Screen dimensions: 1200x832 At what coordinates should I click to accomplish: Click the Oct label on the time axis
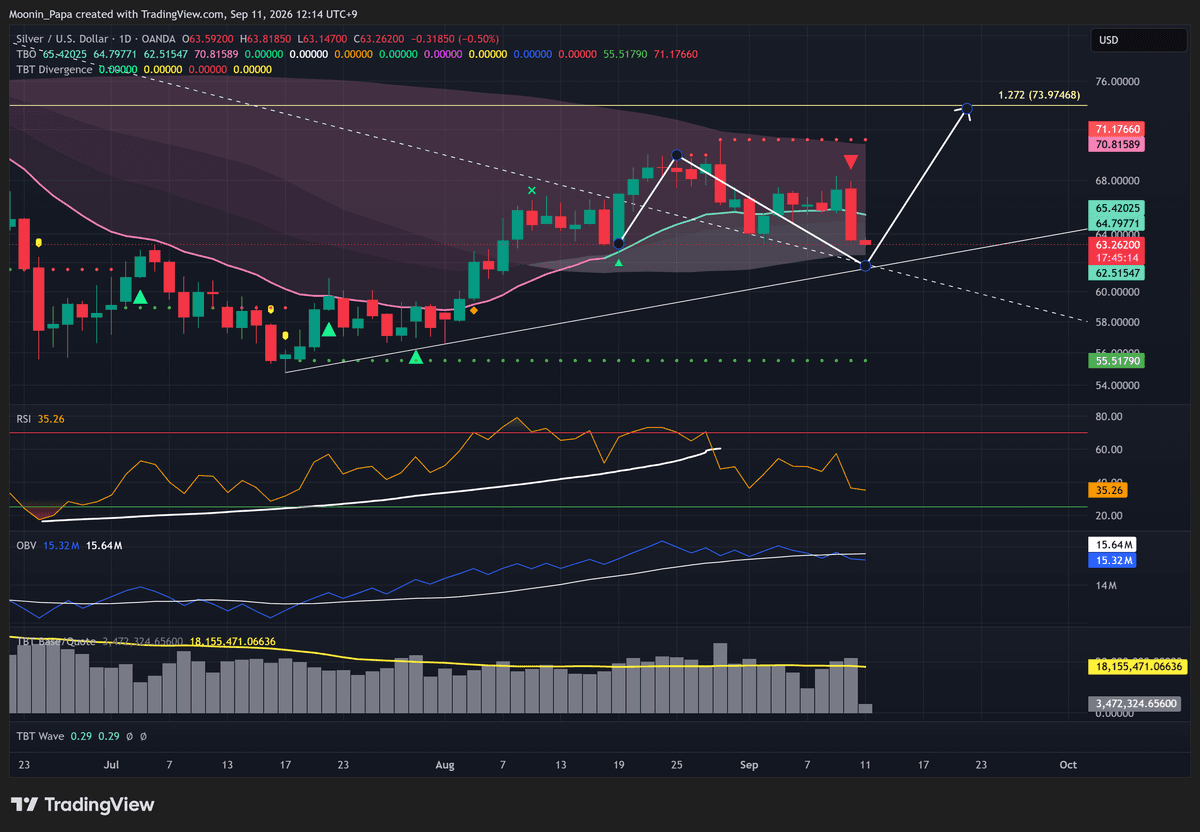(1068, 765)
